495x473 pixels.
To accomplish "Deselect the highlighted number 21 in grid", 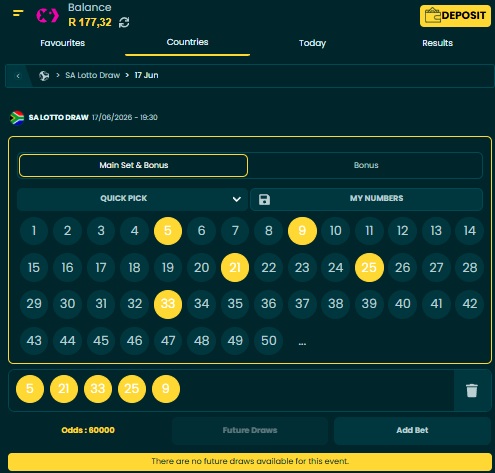I will click(235, 267).
